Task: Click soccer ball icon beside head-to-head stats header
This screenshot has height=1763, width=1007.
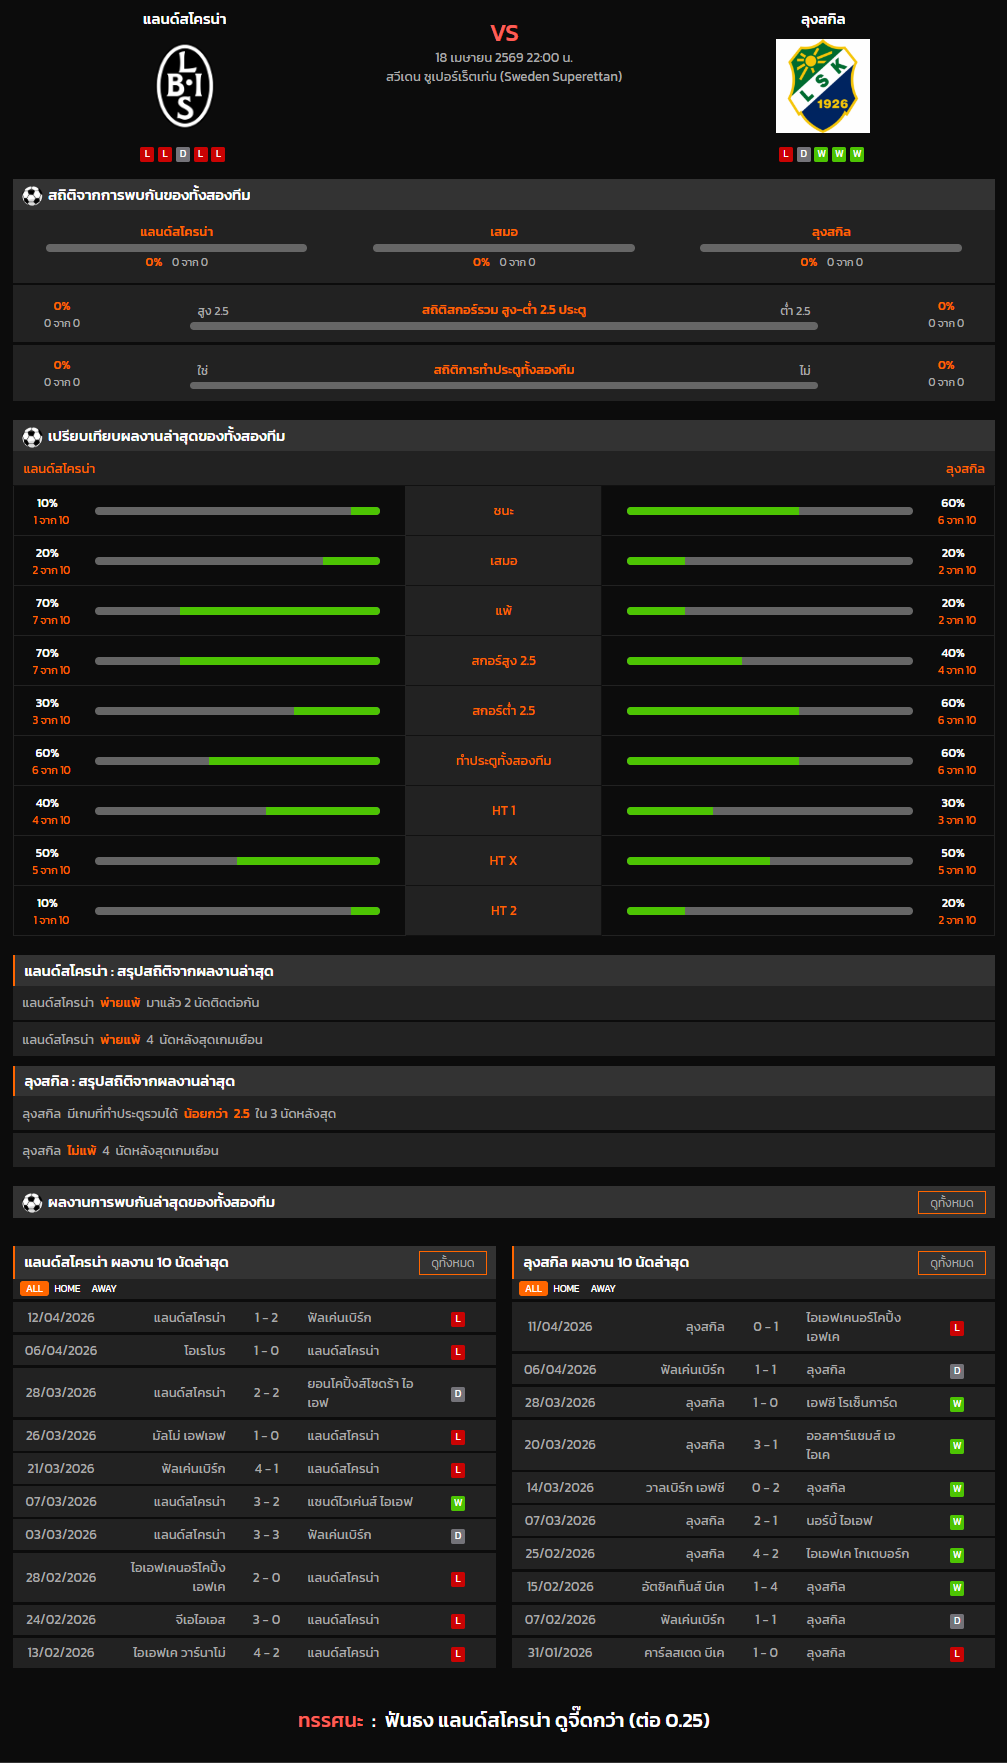Action: 32,196
